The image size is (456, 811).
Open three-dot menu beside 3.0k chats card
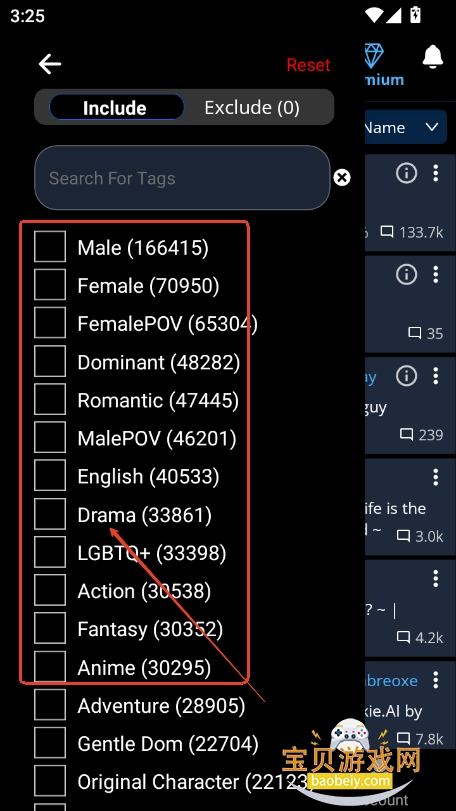click(x=436, y=476)
